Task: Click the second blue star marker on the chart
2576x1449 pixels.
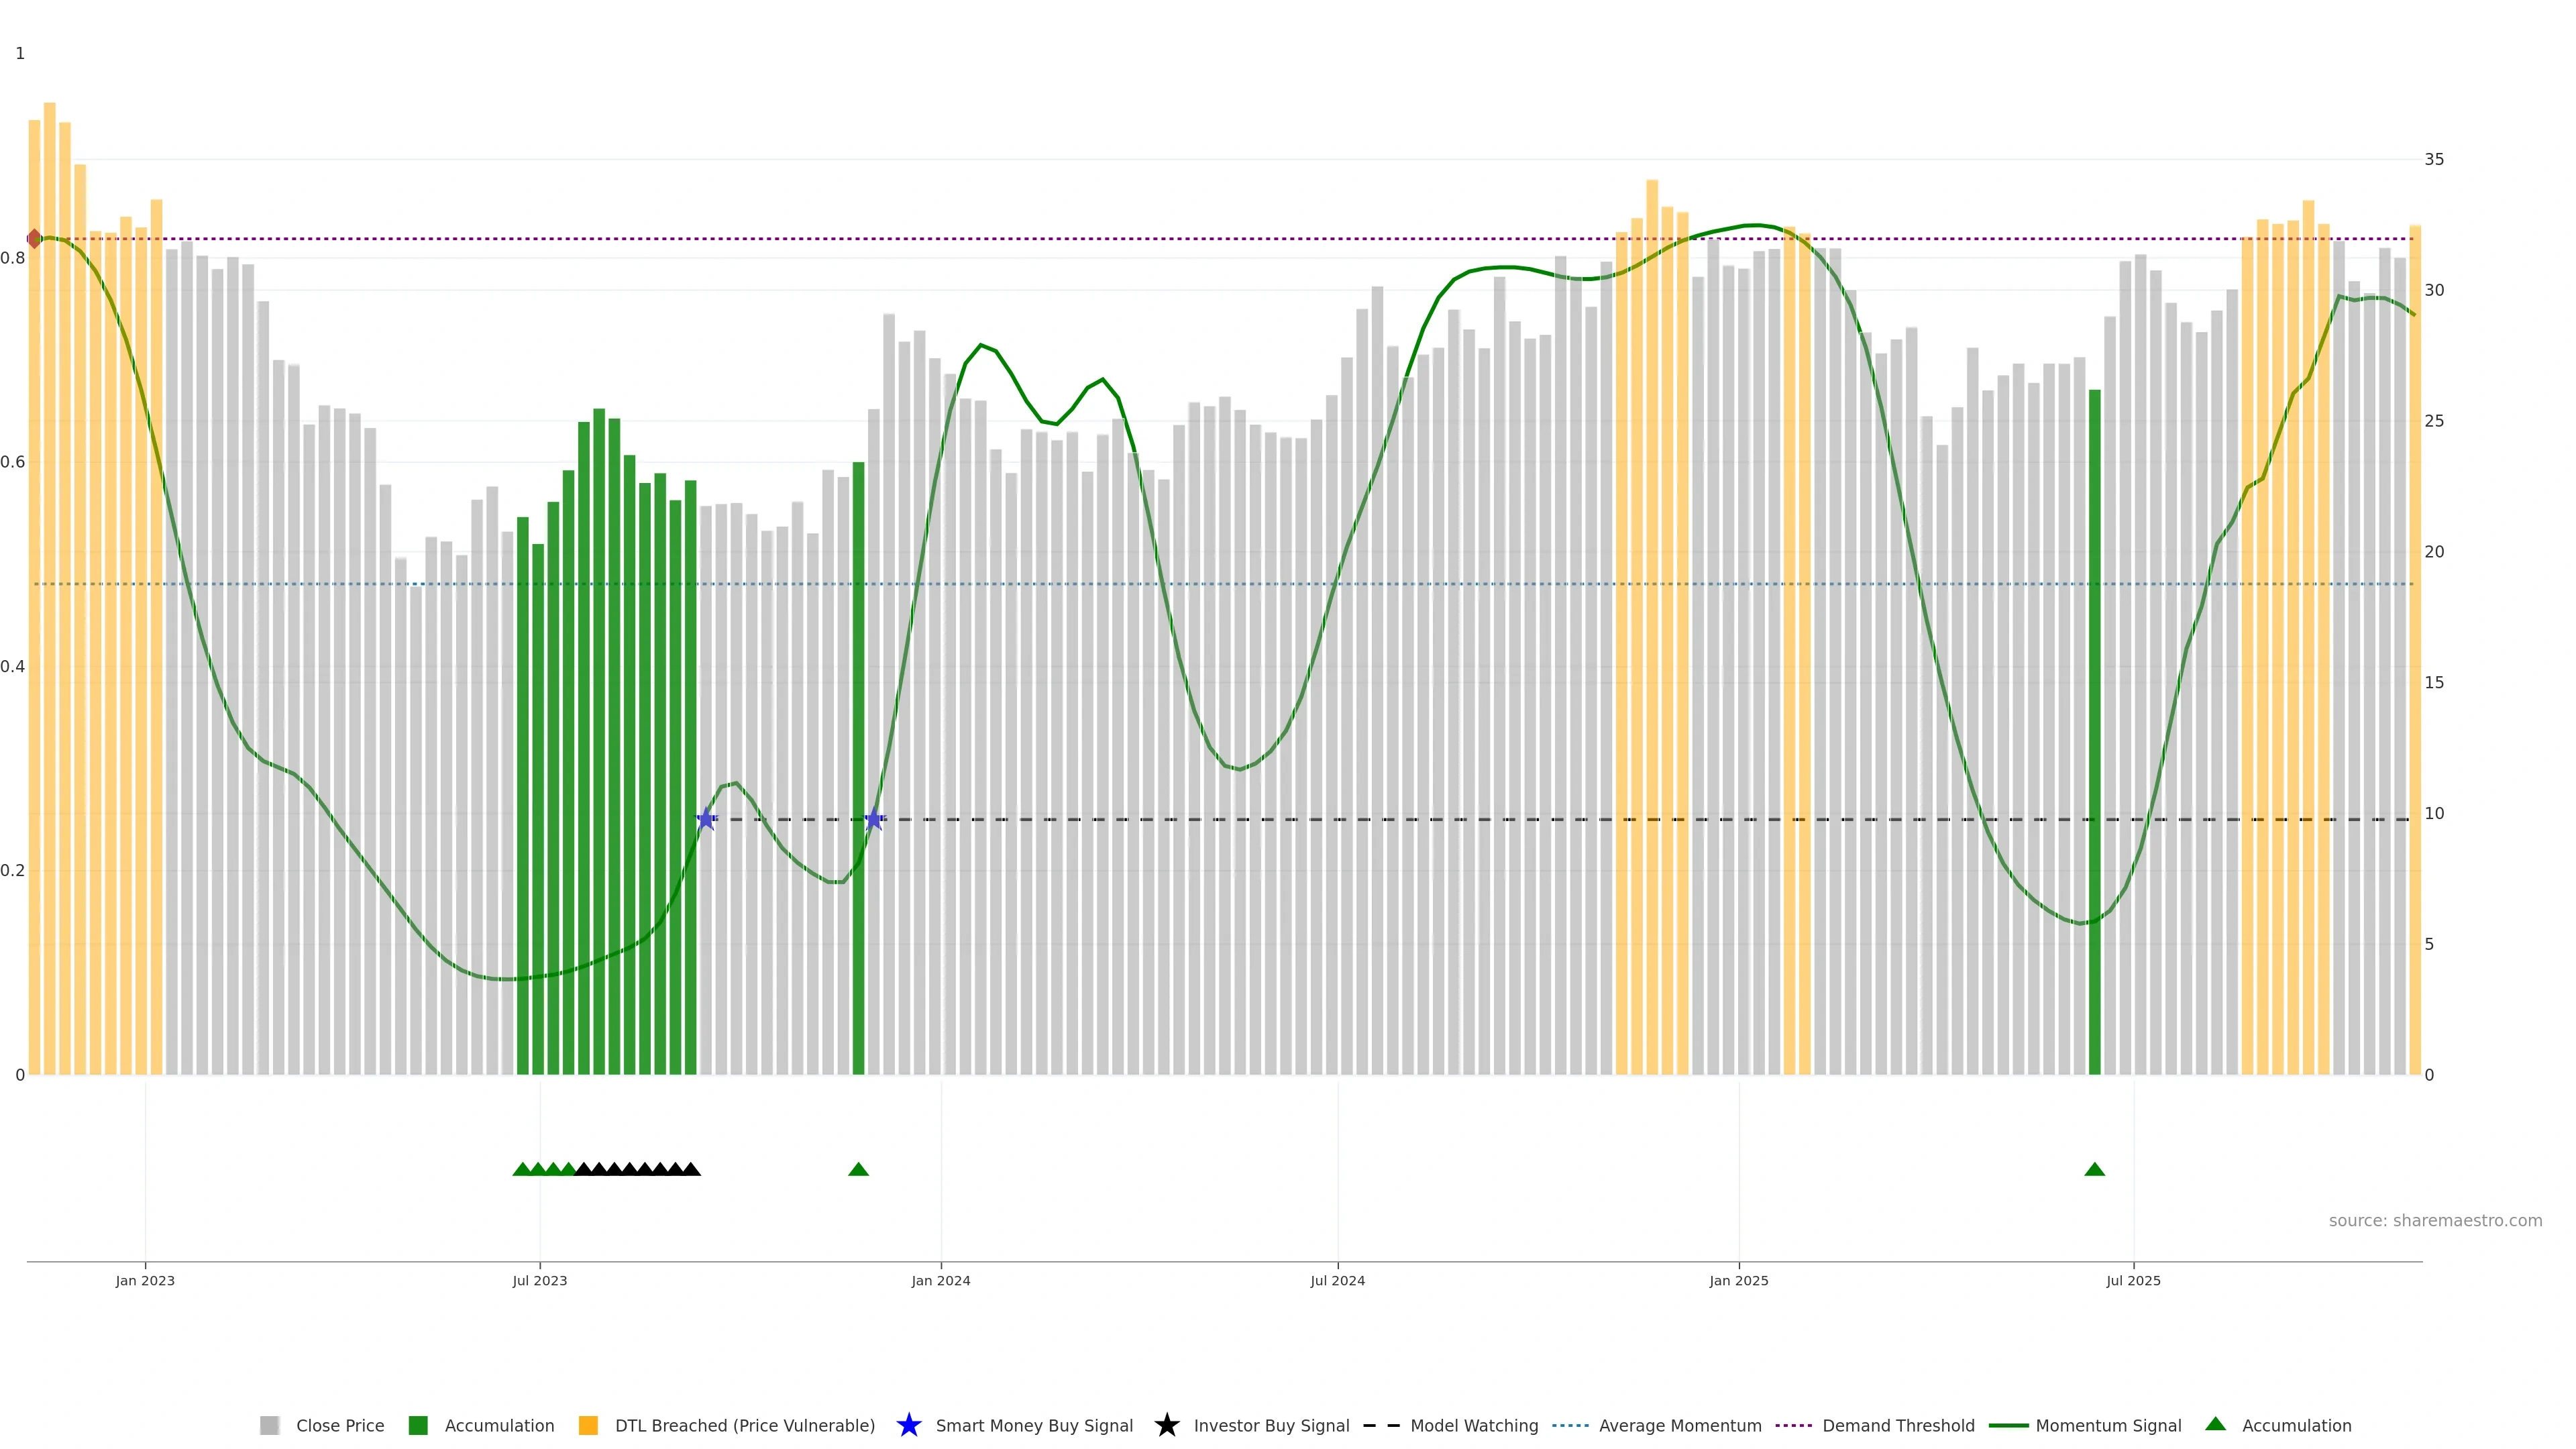Action: point(874,819)
